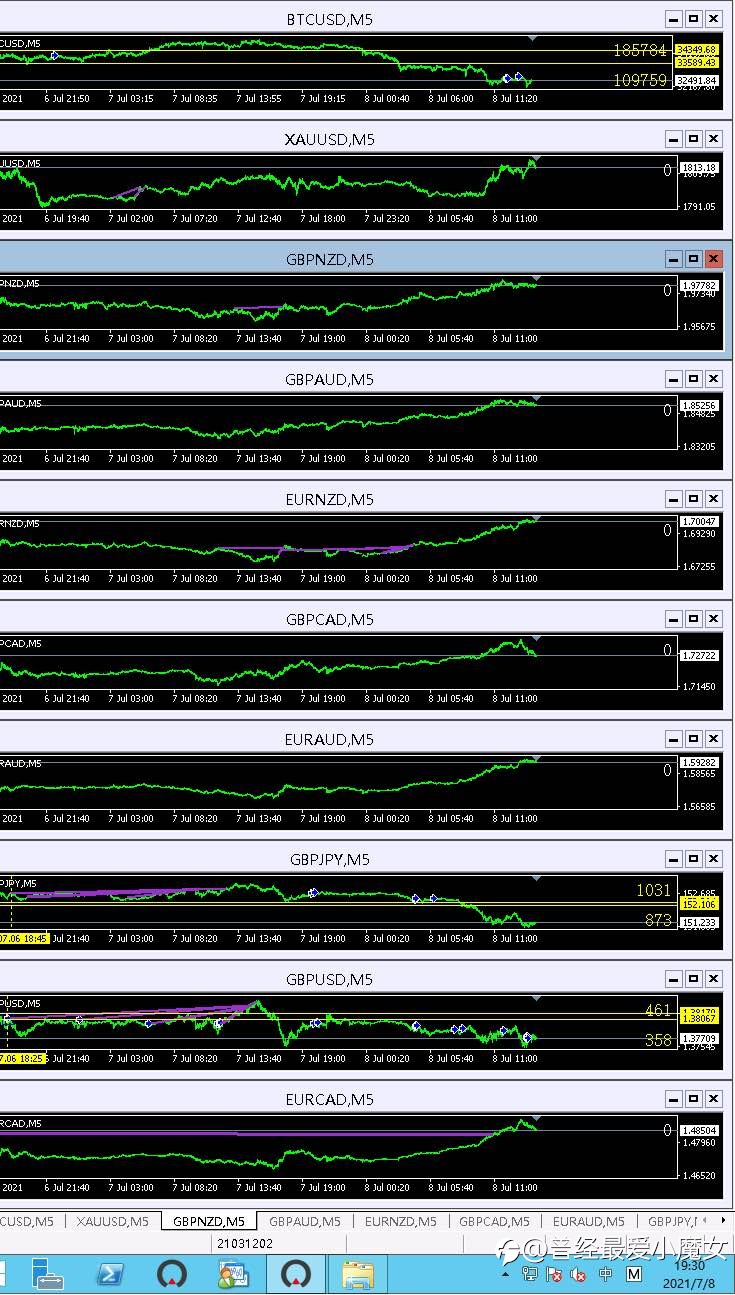Minimize the EURAUD,M5 chart window
The image size is (735, 1295).
673,739
